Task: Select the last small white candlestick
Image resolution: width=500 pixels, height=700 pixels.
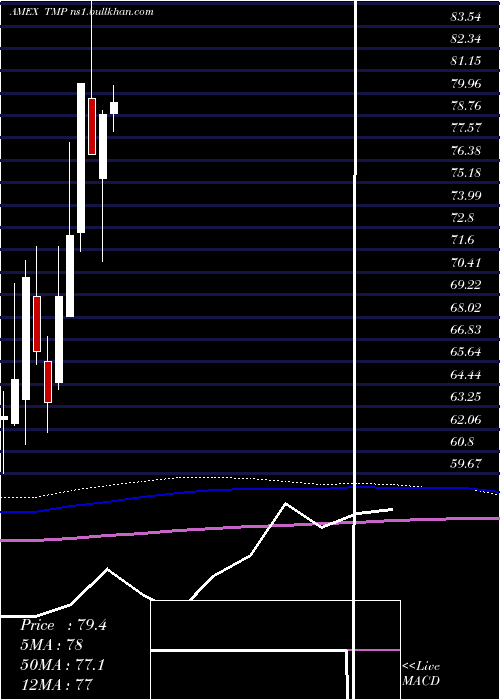Action: [114, 108]
